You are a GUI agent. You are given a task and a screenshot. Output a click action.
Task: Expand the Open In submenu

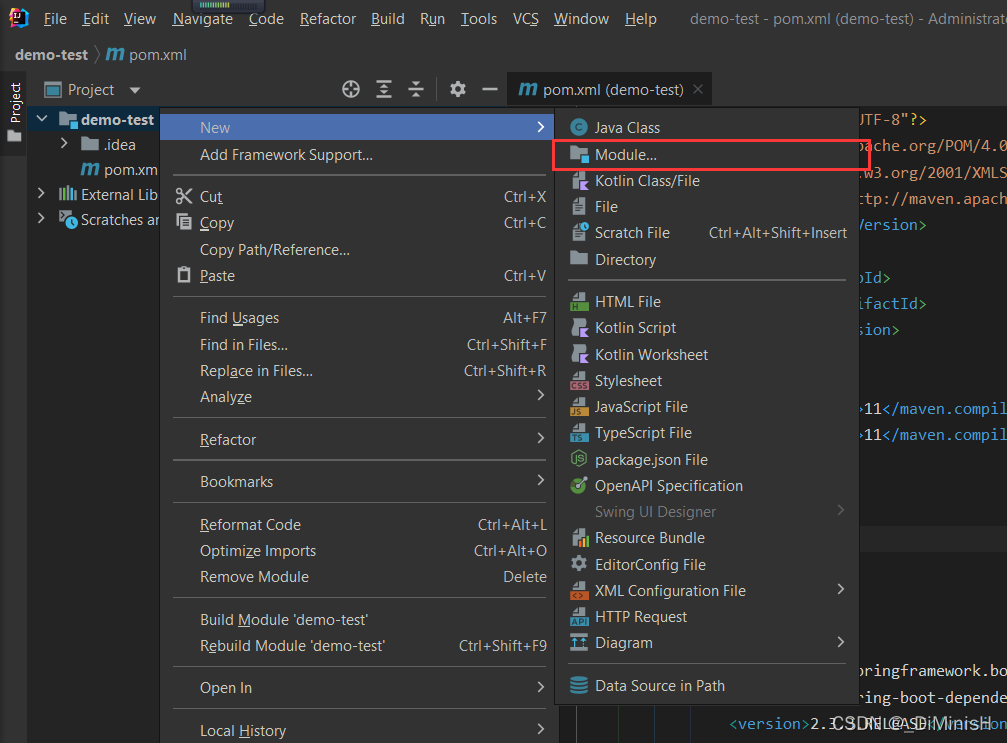pos(540,687)
